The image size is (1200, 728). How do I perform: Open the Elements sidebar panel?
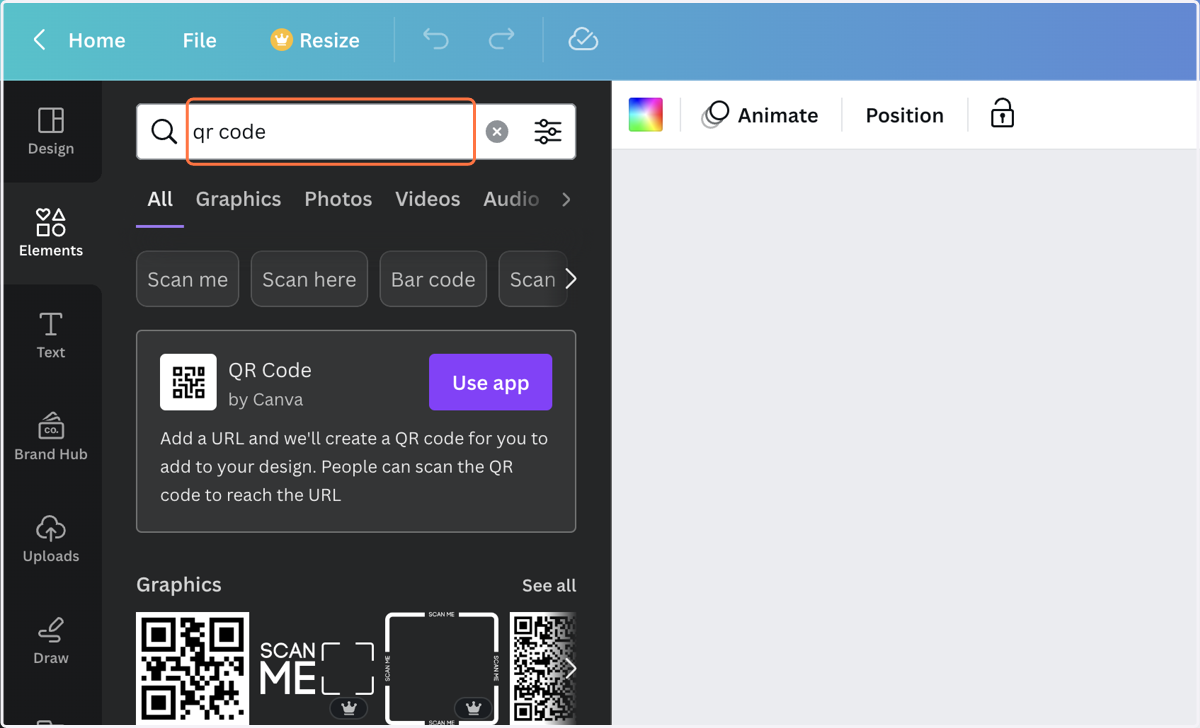pyautogui.click(x=51, y=233)
